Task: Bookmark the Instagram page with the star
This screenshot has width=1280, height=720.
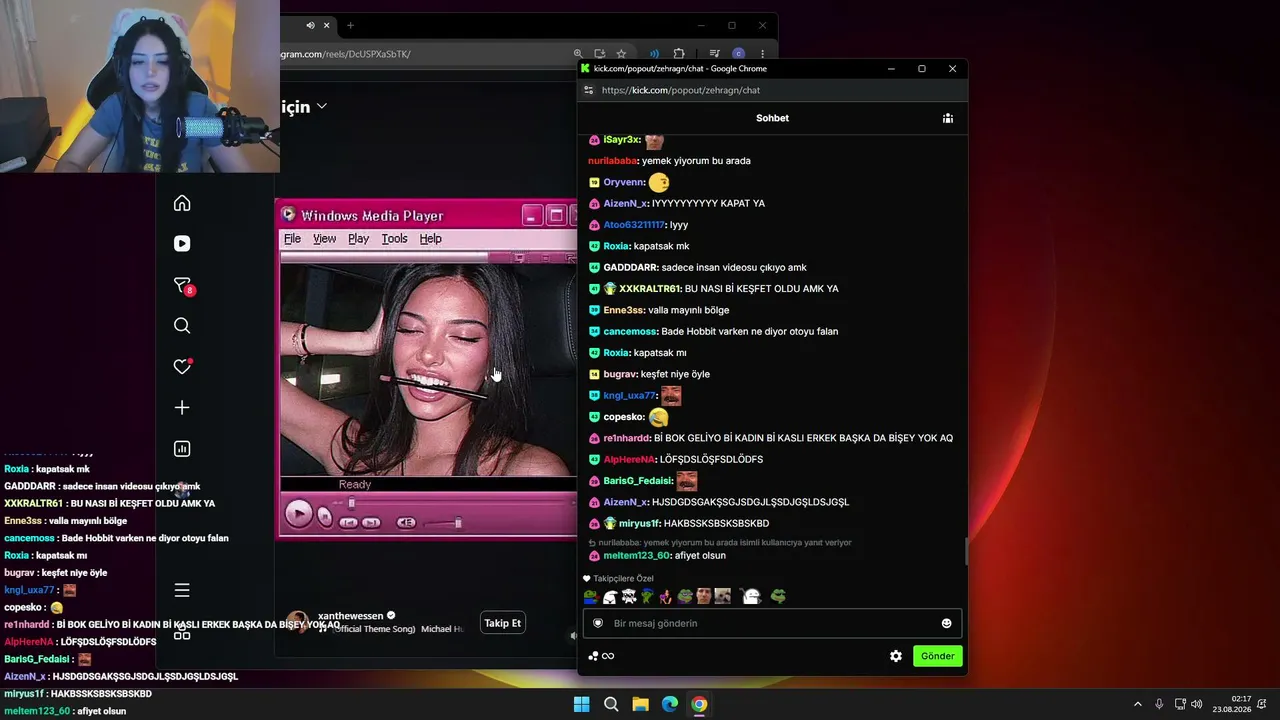Action: [x=621, y=54]
